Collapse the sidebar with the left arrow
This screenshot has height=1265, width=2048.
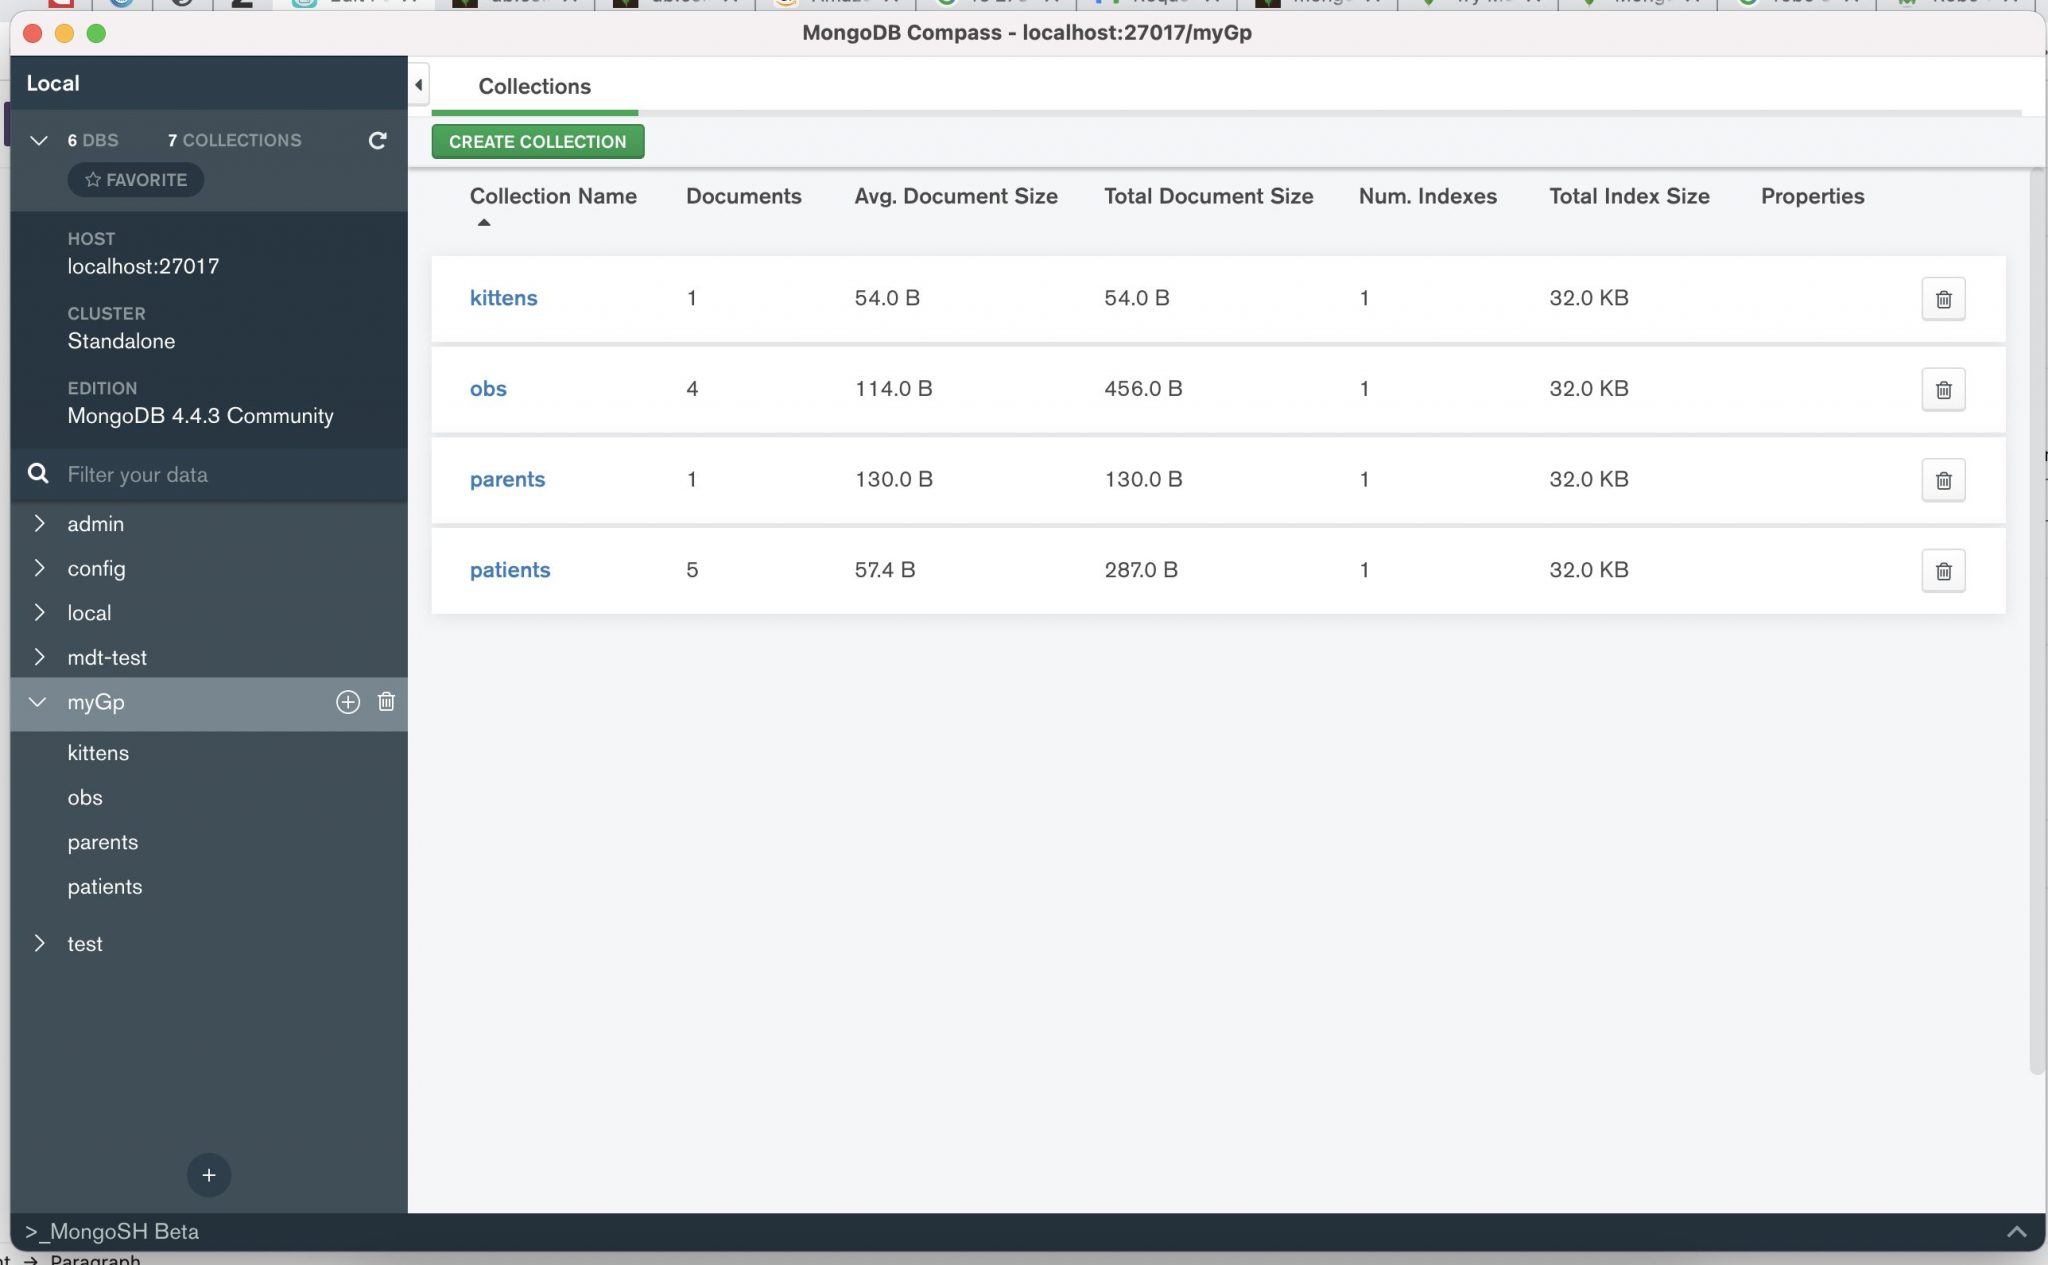[418, 84]
